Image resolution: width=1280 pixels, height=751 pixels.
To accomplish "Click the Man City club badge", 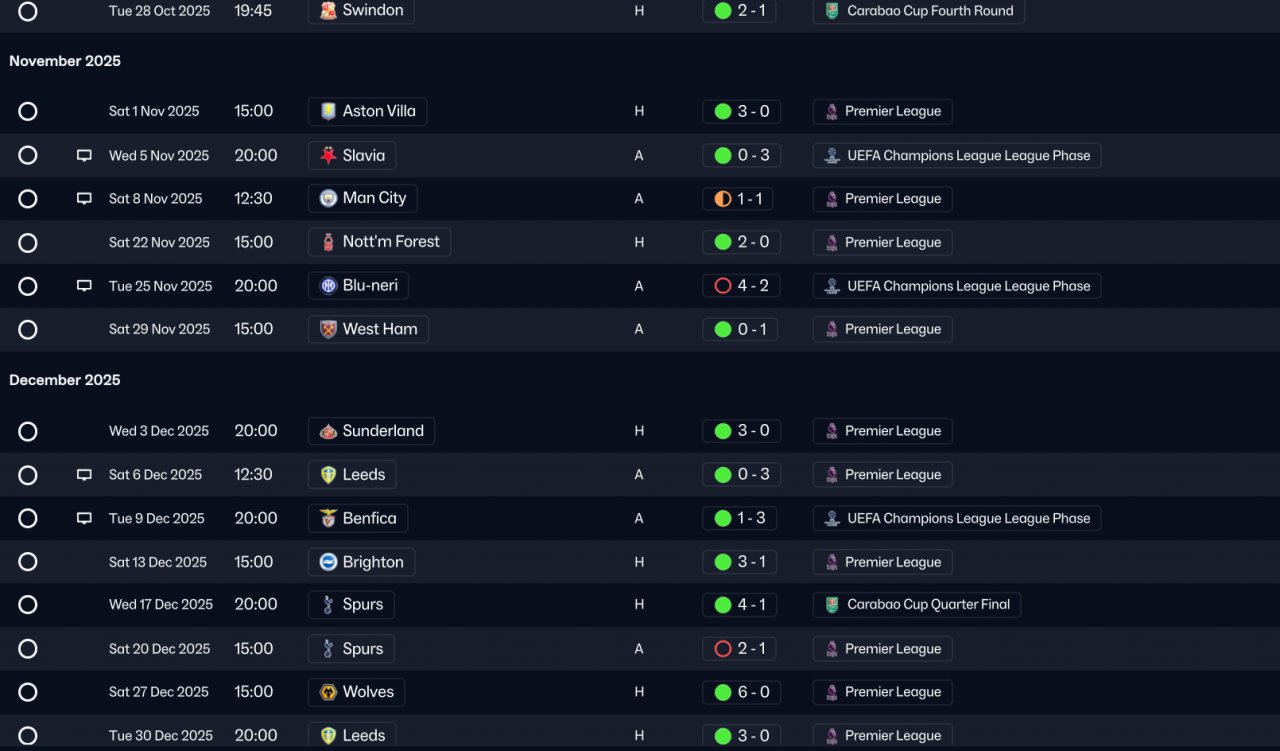I will point(328,198).
